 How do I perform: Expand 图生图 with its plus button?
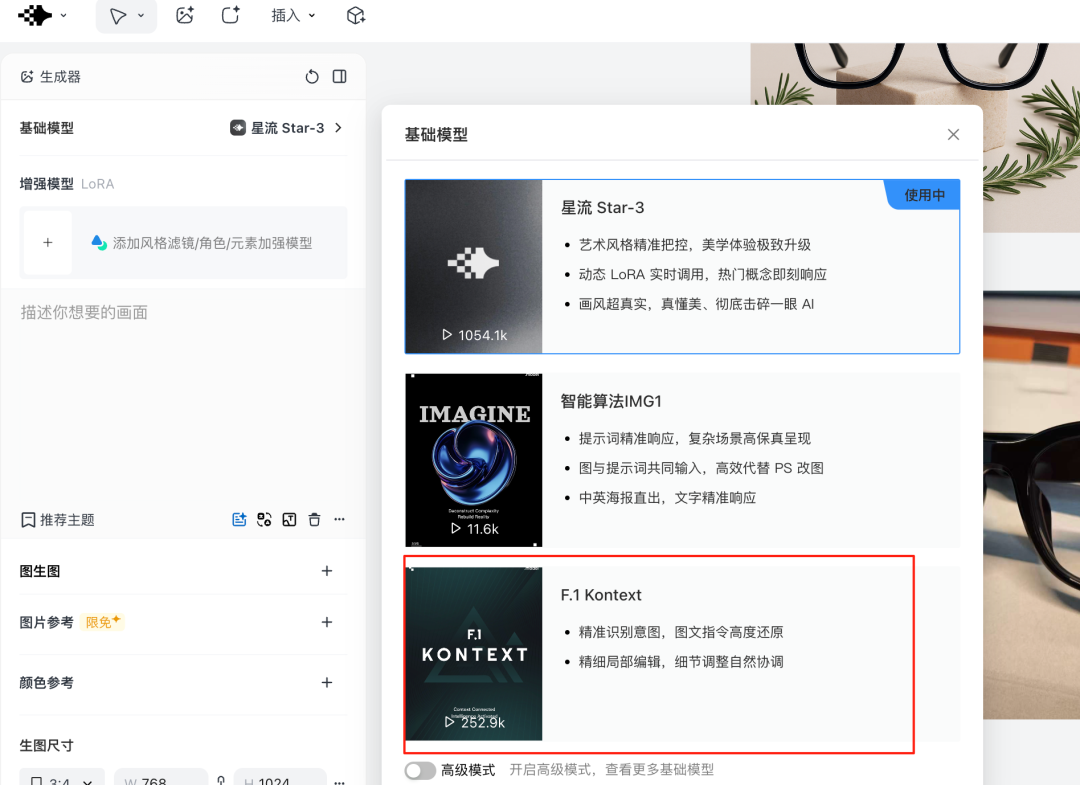pyautogui.click(x=327, y=571)
